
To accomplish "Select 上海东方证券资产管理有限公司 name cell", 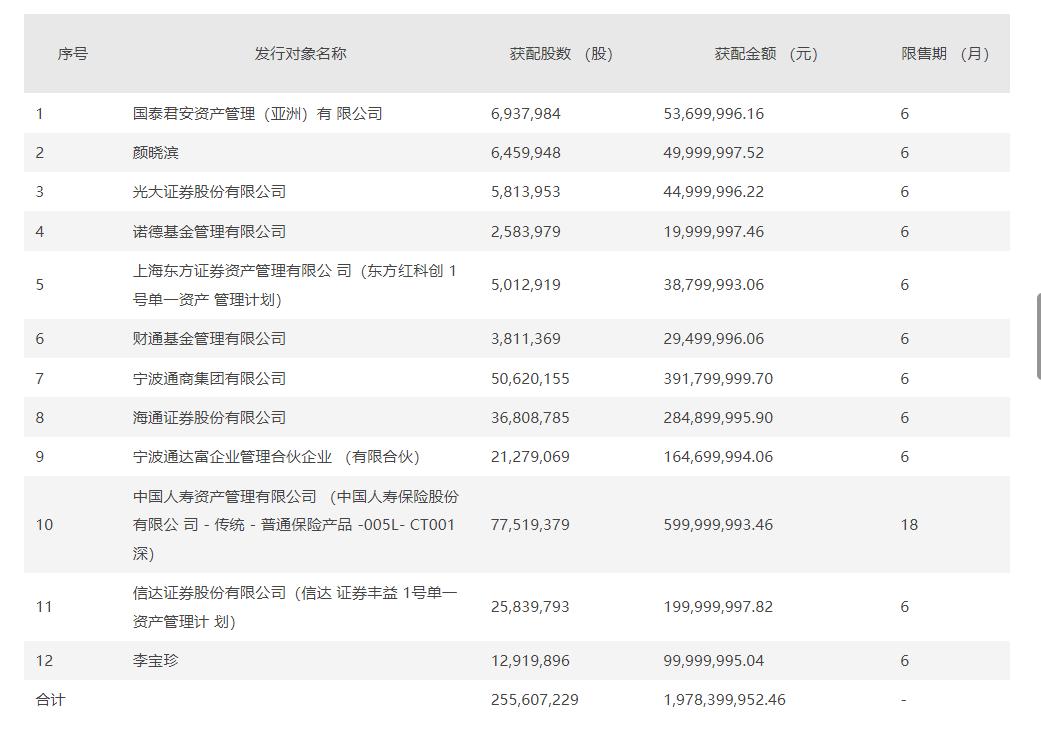I will 295,285.
